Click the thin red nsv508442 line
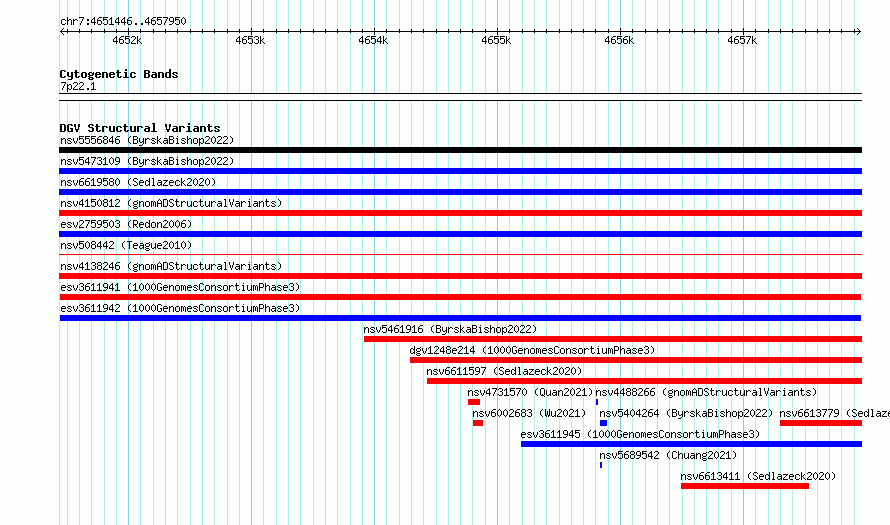This screenshot has width=890, height=525. tap(460, 255)
